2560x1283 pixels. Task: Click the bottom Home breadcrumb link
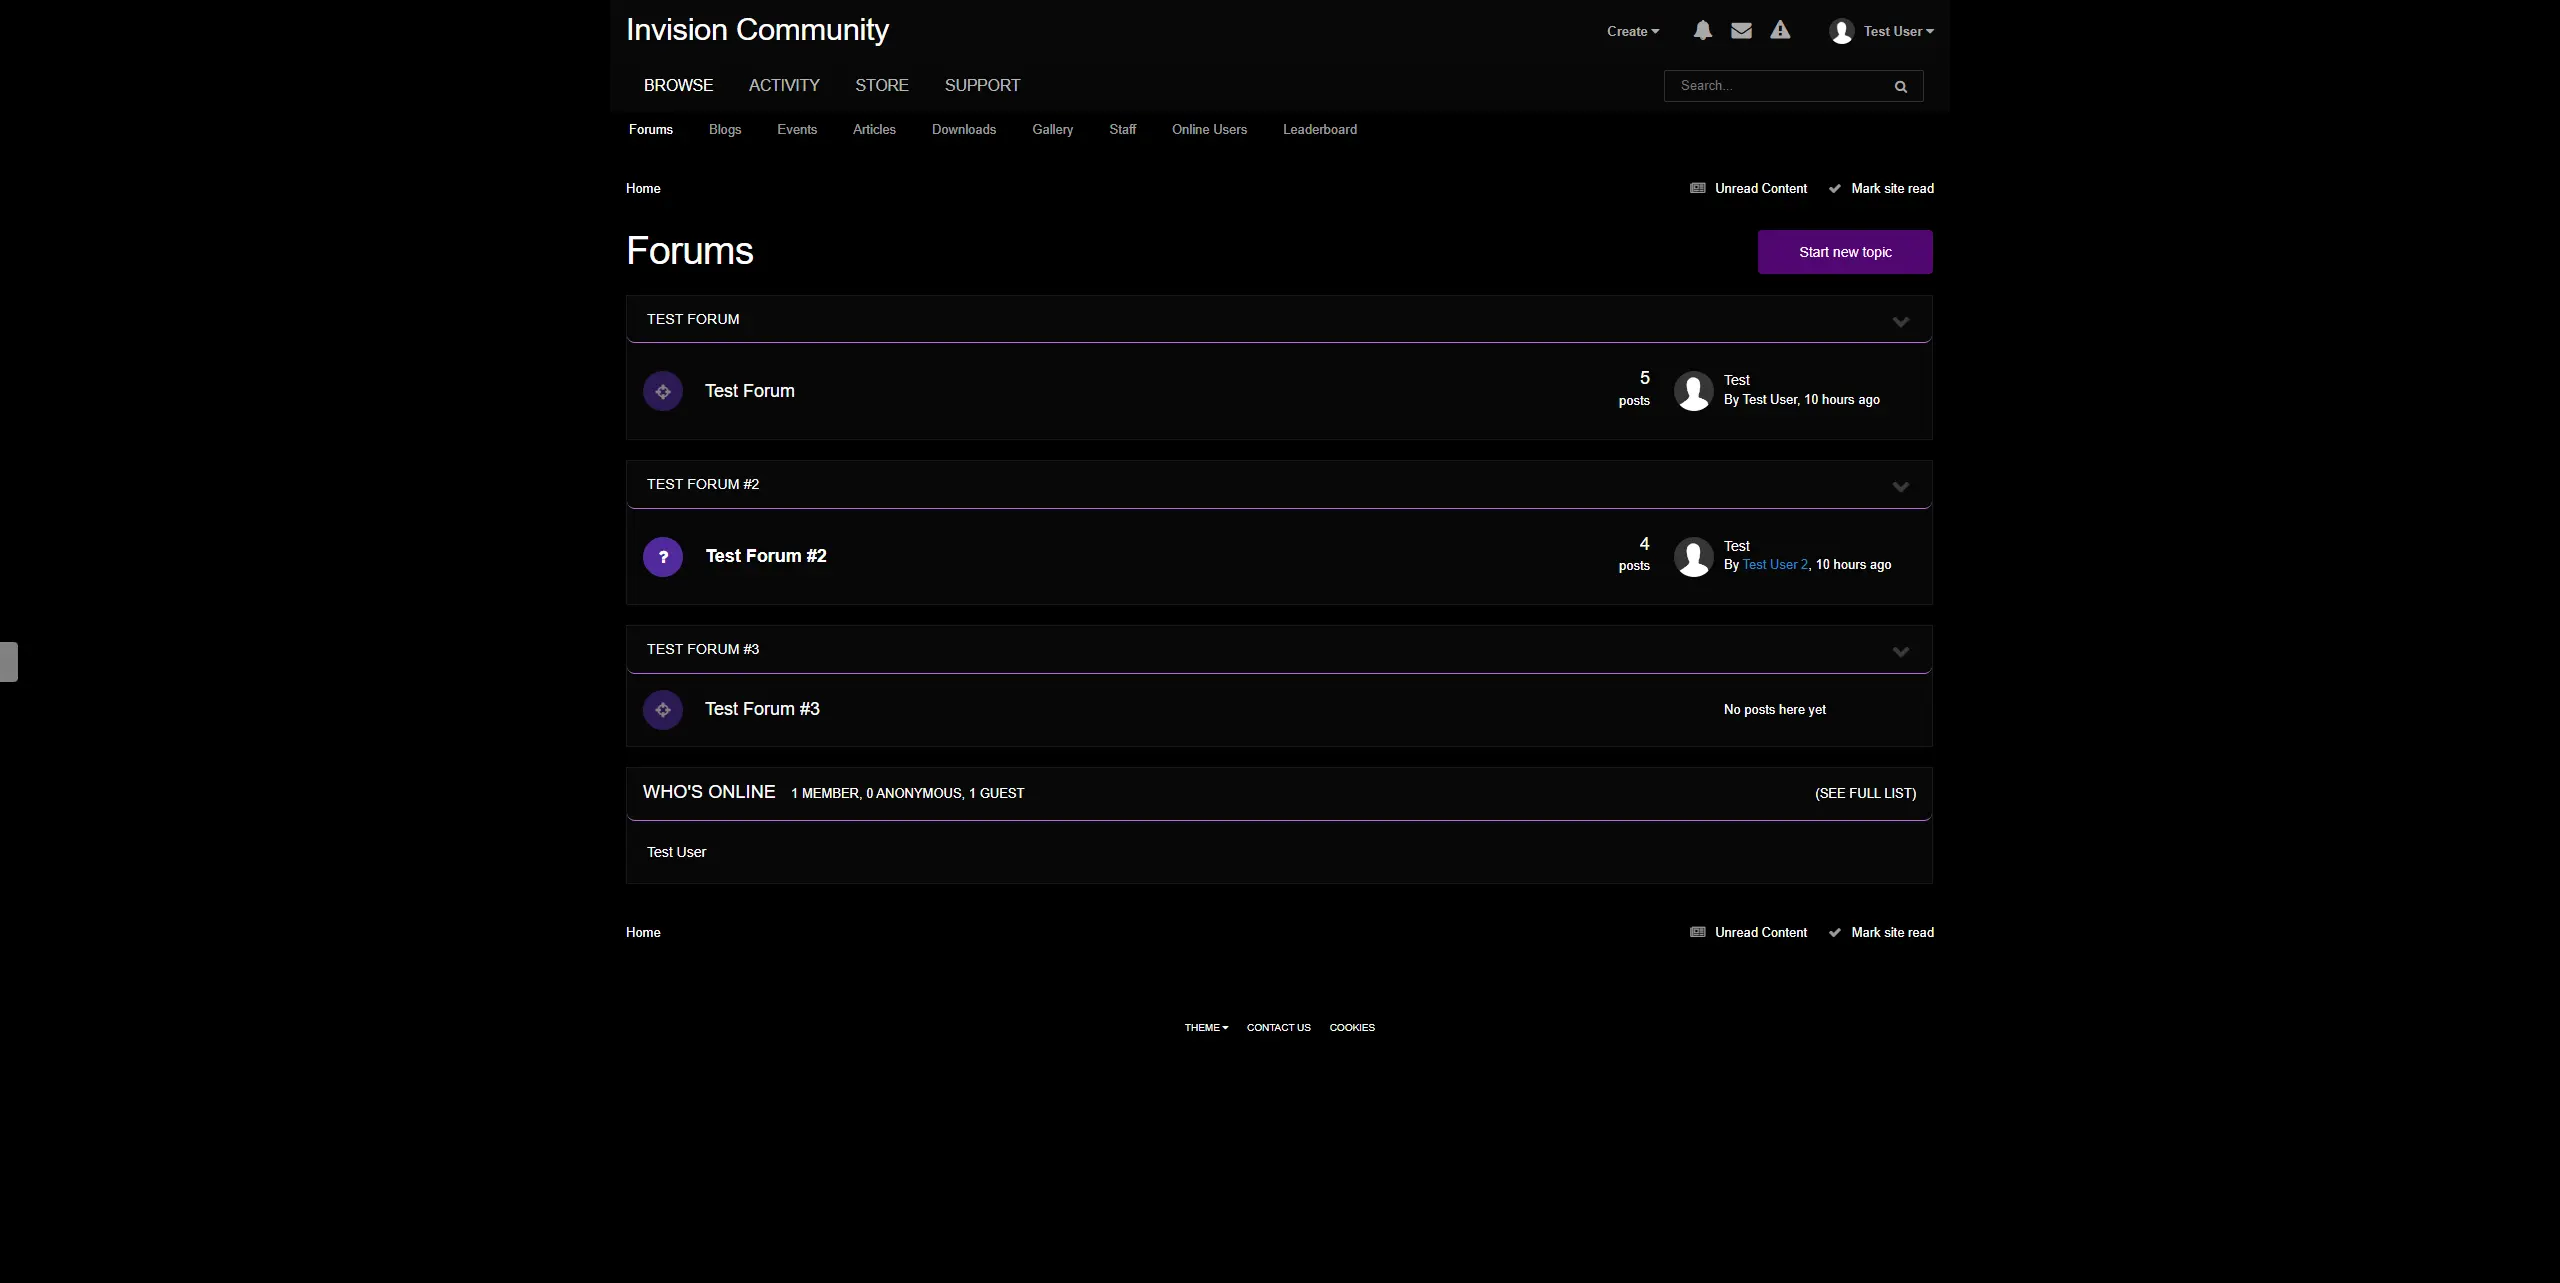coord(643,932)
